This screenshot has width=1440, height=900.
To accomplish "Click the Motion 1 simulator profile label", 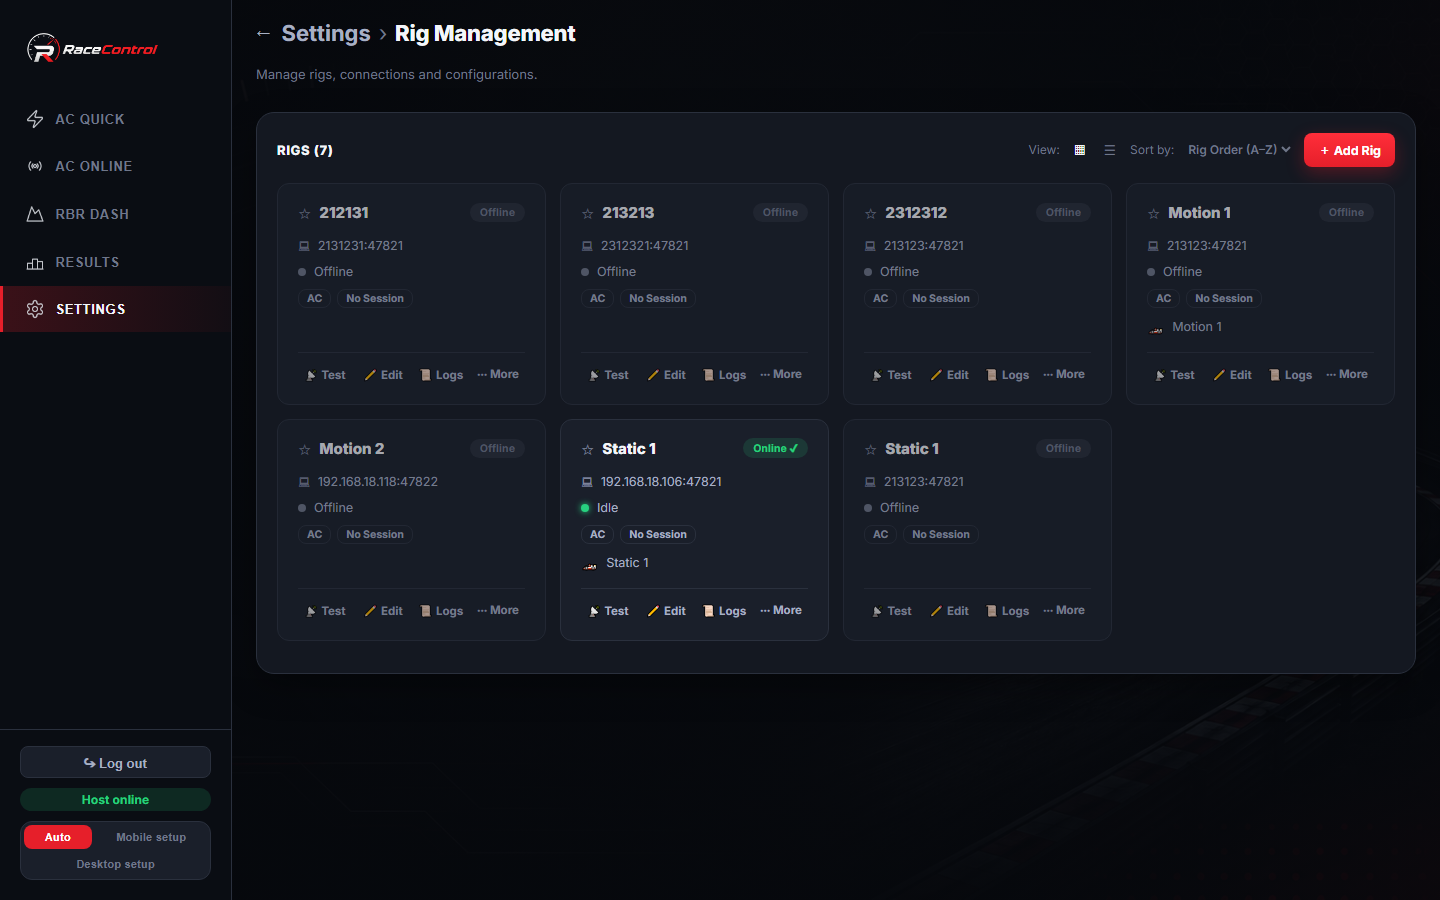I will point(1197,327).
